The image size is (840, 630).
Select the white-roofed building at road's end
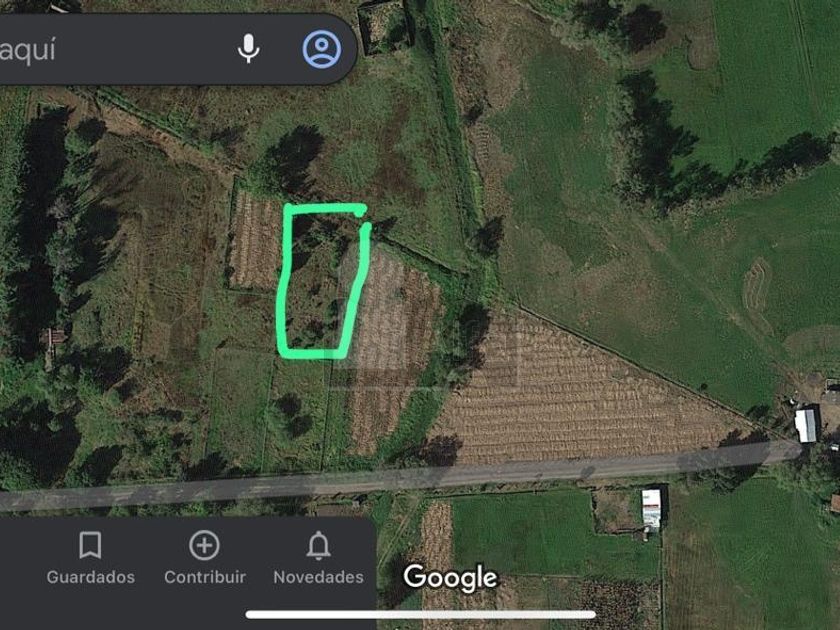(806, 425)
